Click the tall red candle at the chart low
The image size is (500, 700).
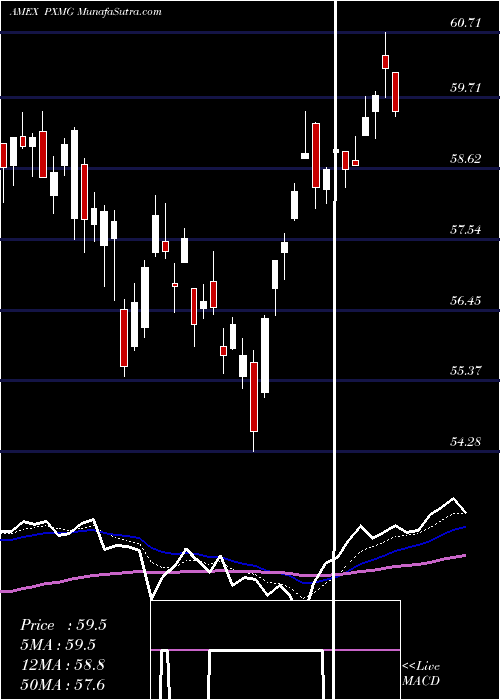254,397
